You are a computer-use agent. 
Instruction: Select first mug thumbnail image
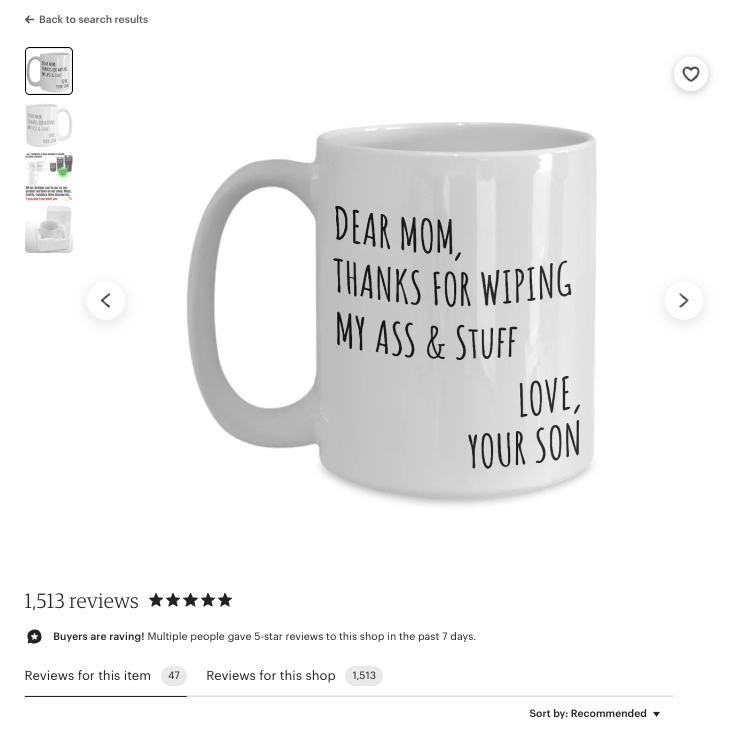coord(49,71)
